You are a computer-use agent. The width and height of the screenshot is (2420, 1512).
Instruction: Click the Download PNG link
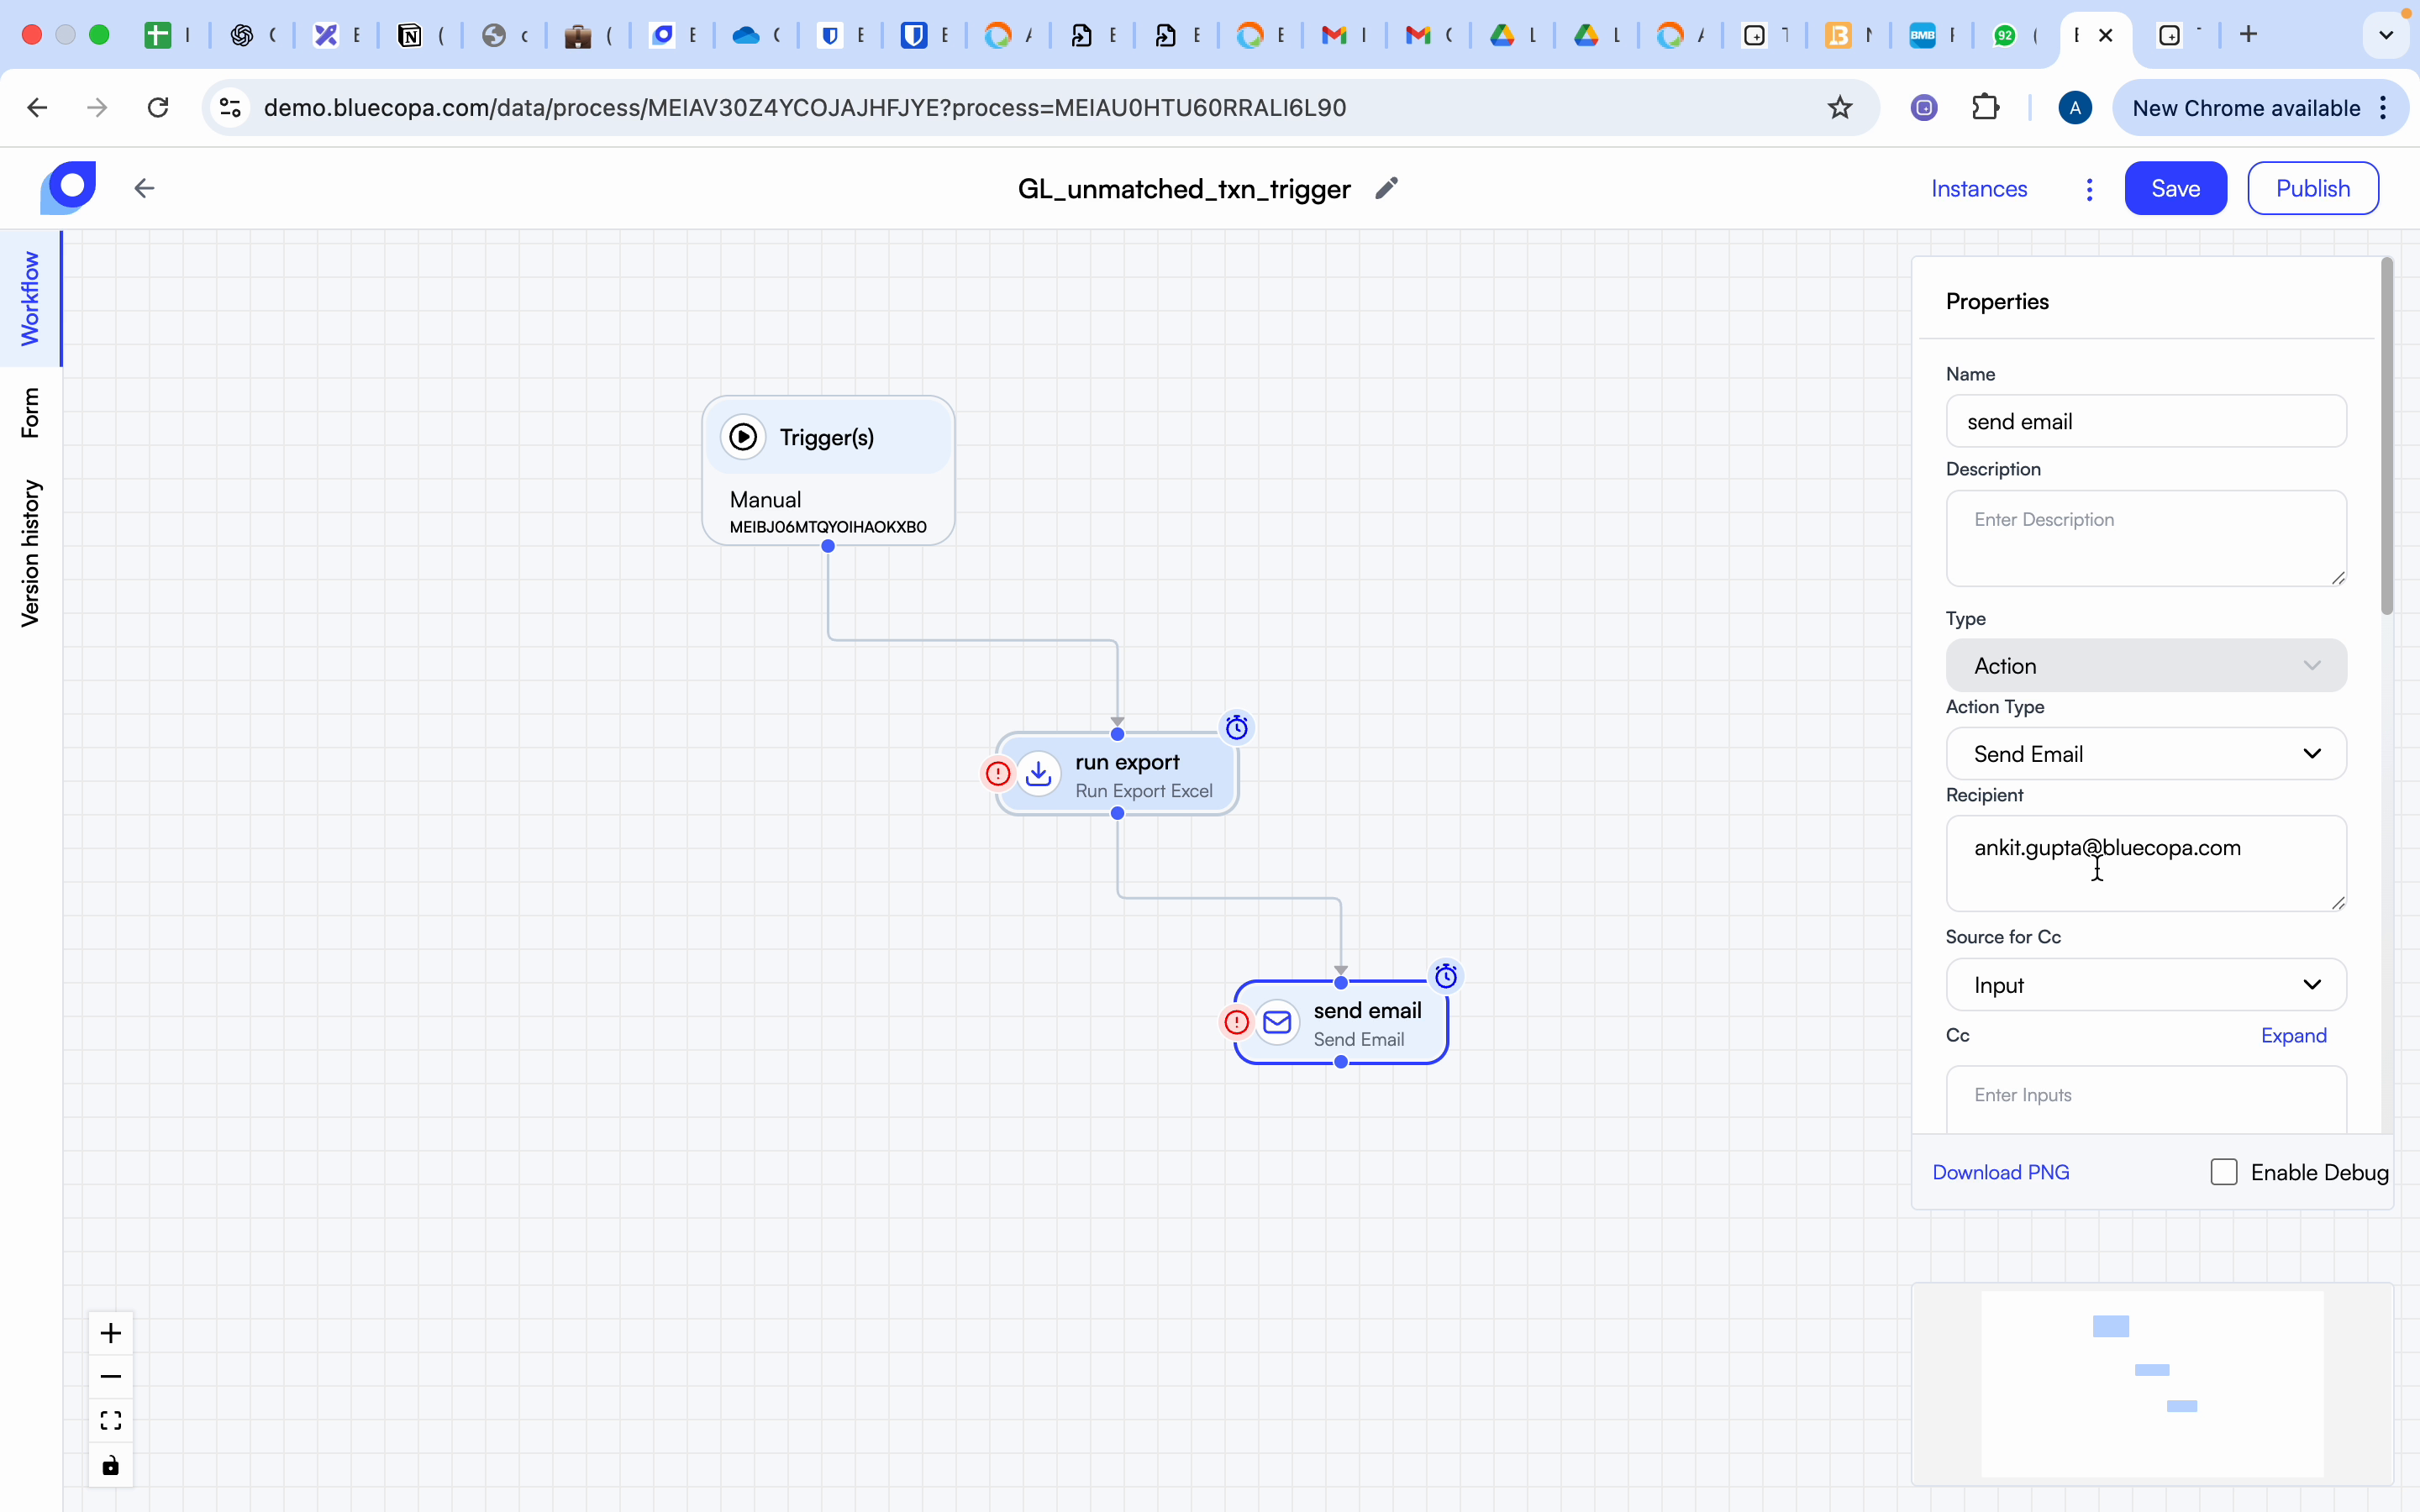(2000, 1171)
